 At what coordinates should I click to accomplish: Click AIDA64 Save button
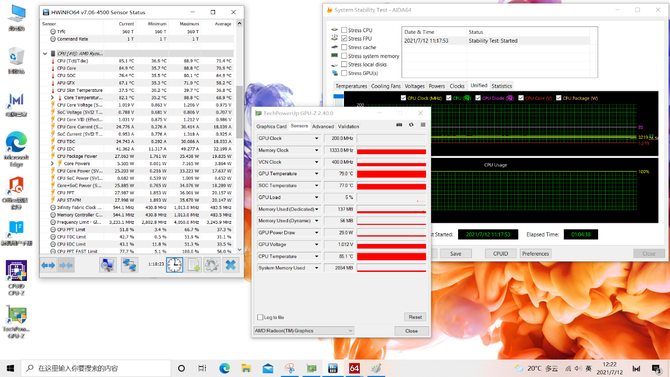[x=455, y=253]
